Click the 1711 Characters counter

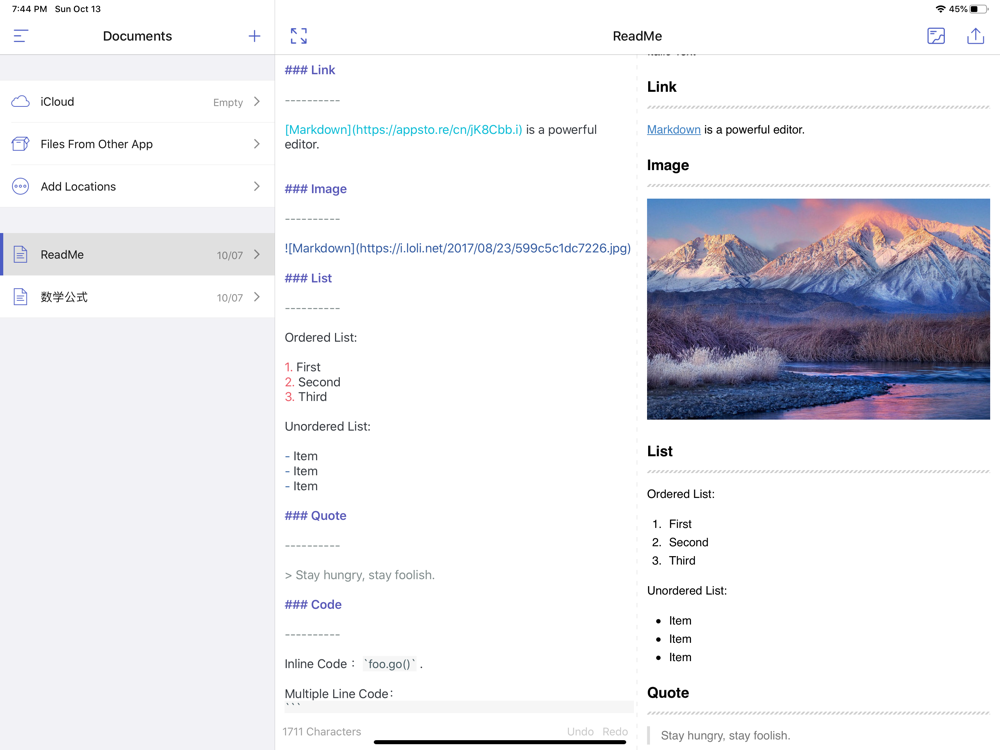point(321,732)
